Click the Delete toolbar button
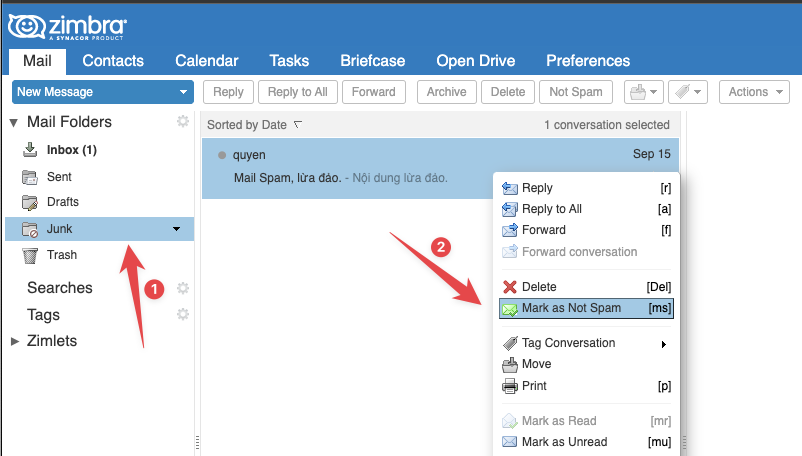 tap(508, 92)
